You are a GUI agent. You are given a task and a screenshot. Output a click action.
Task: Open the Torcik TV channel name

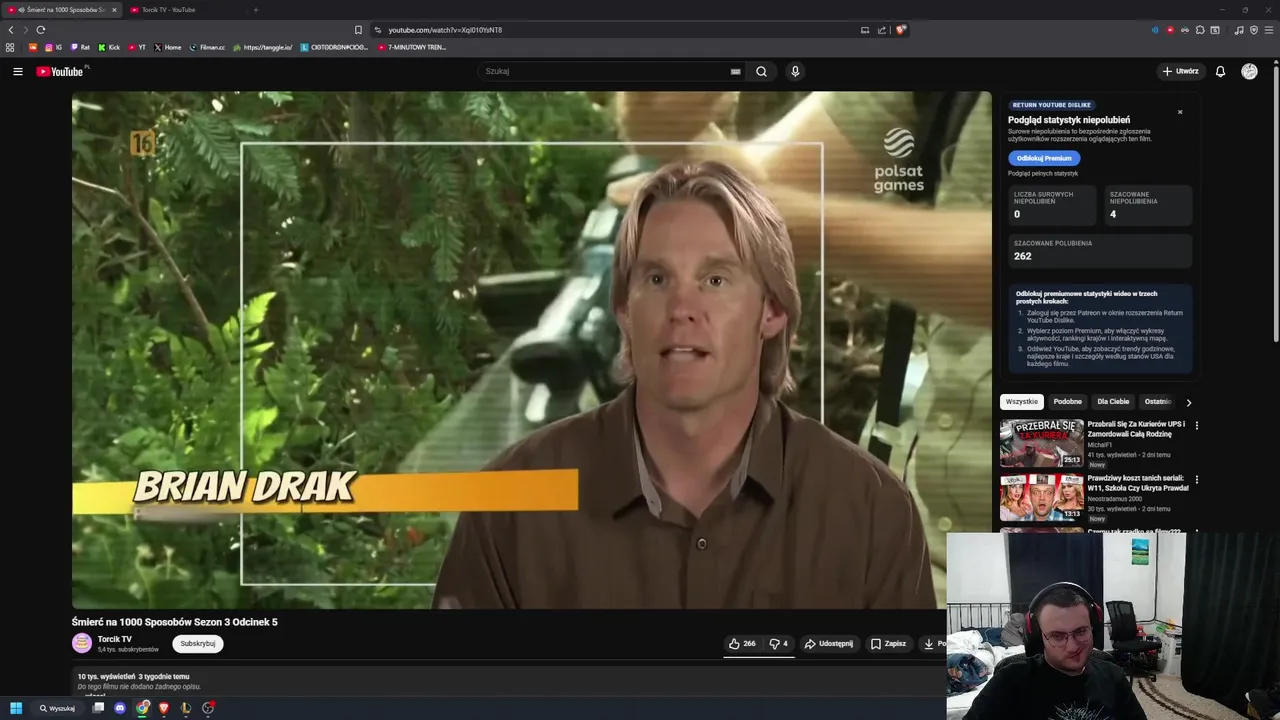tap(114, 639)
